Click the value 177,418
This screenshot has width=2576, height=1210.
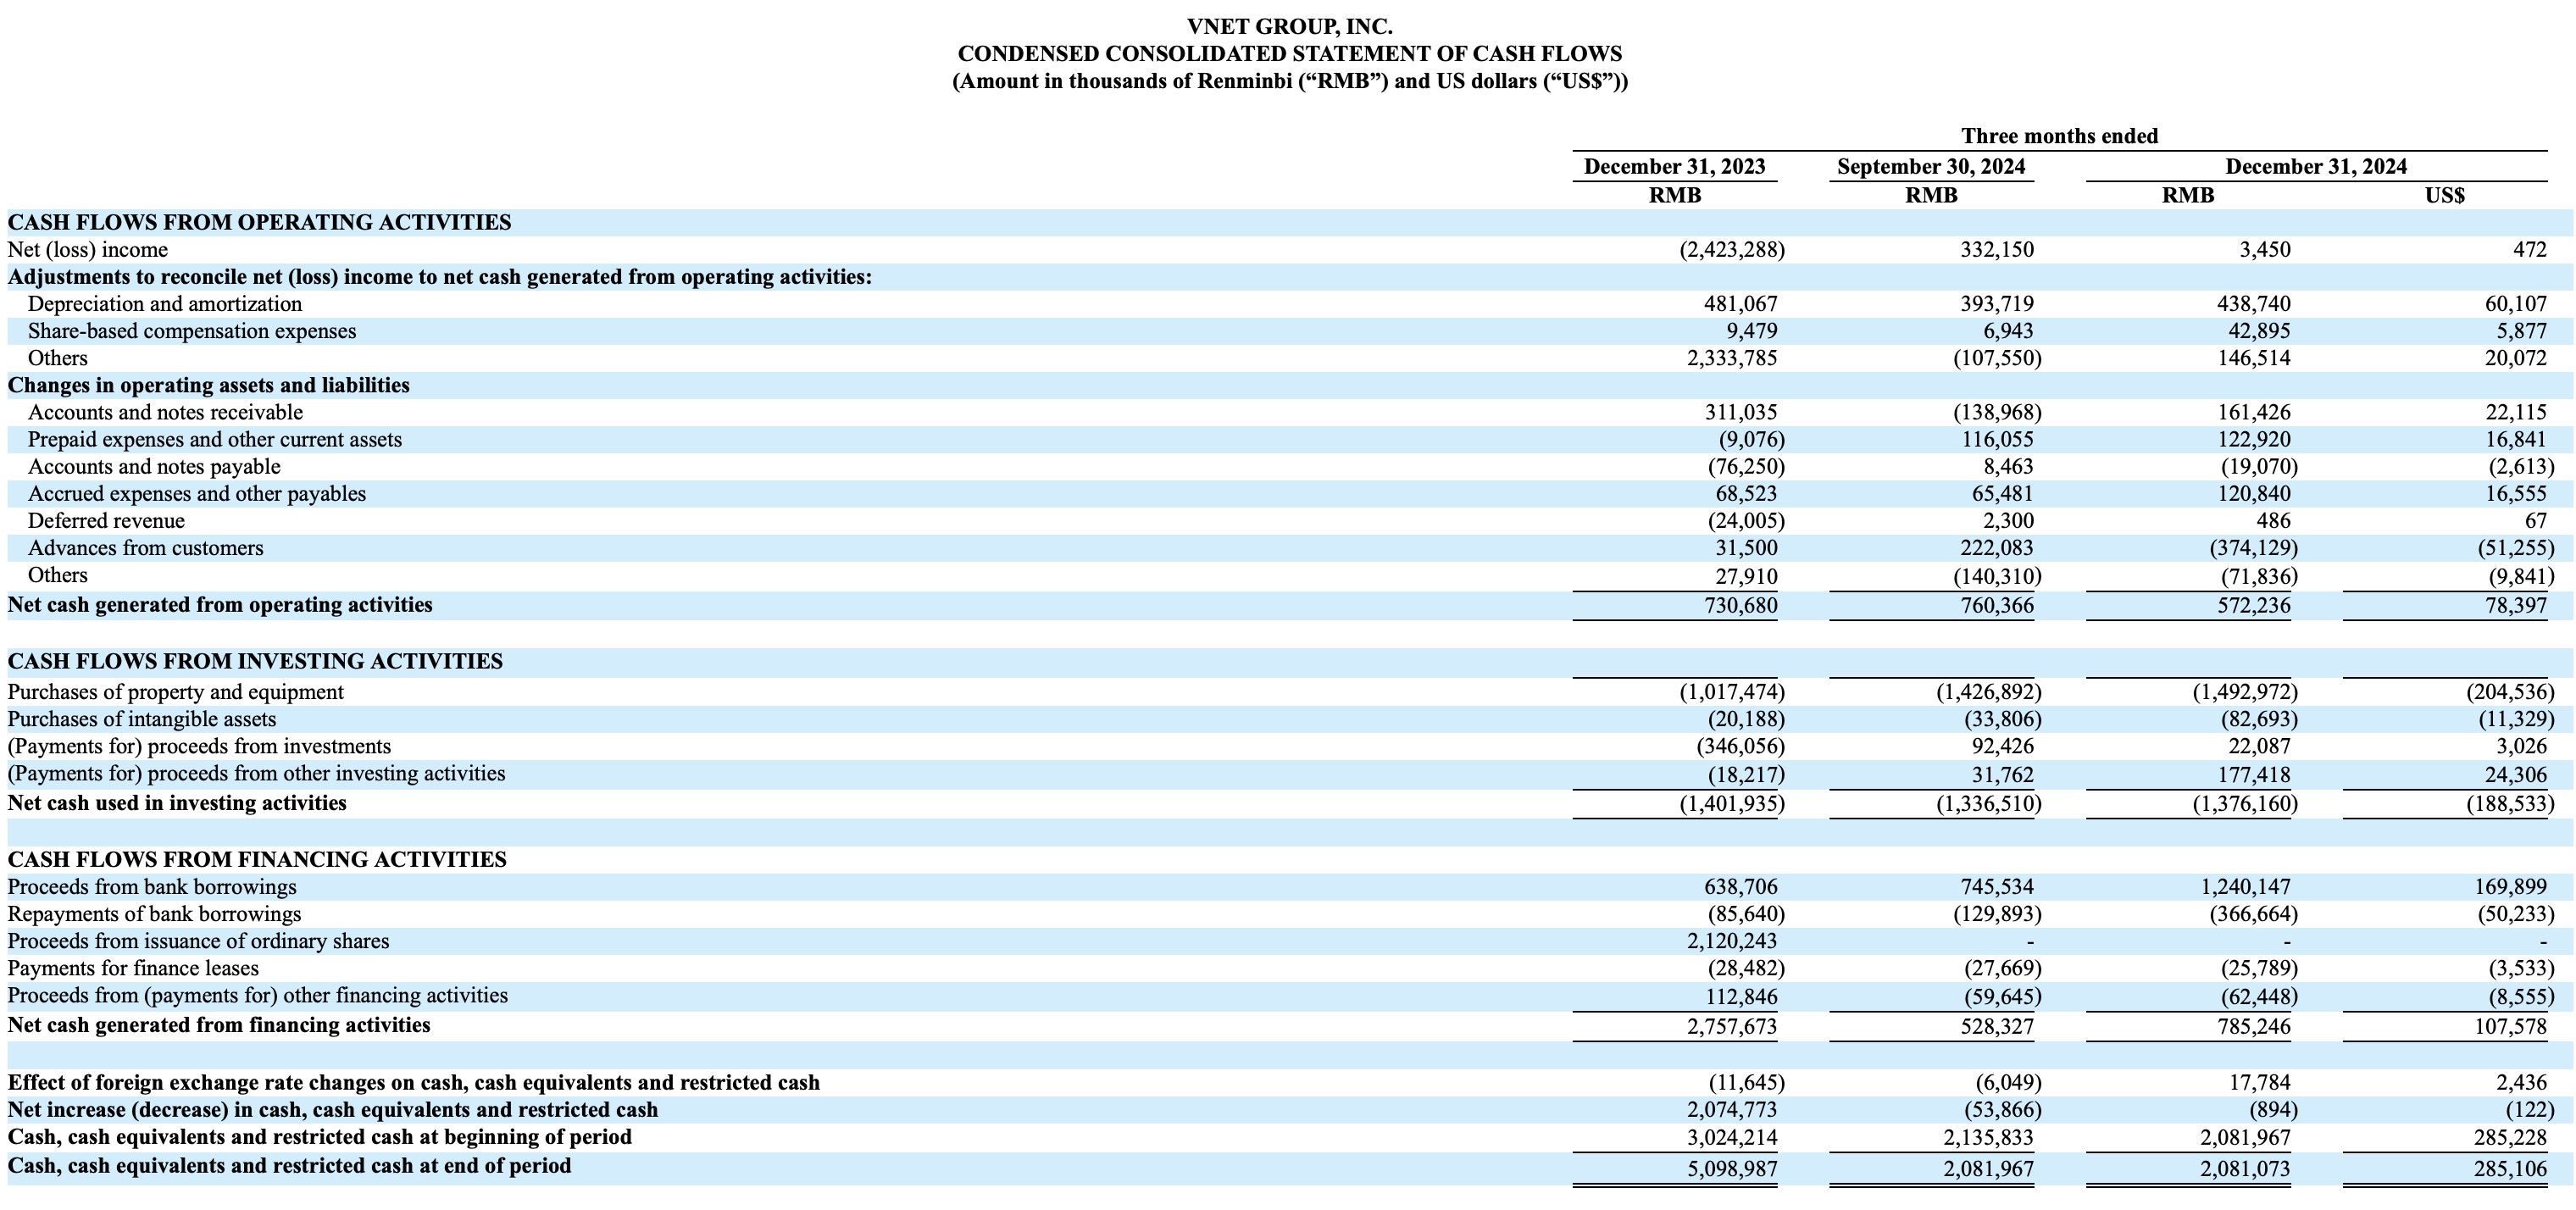point(2253,774)
